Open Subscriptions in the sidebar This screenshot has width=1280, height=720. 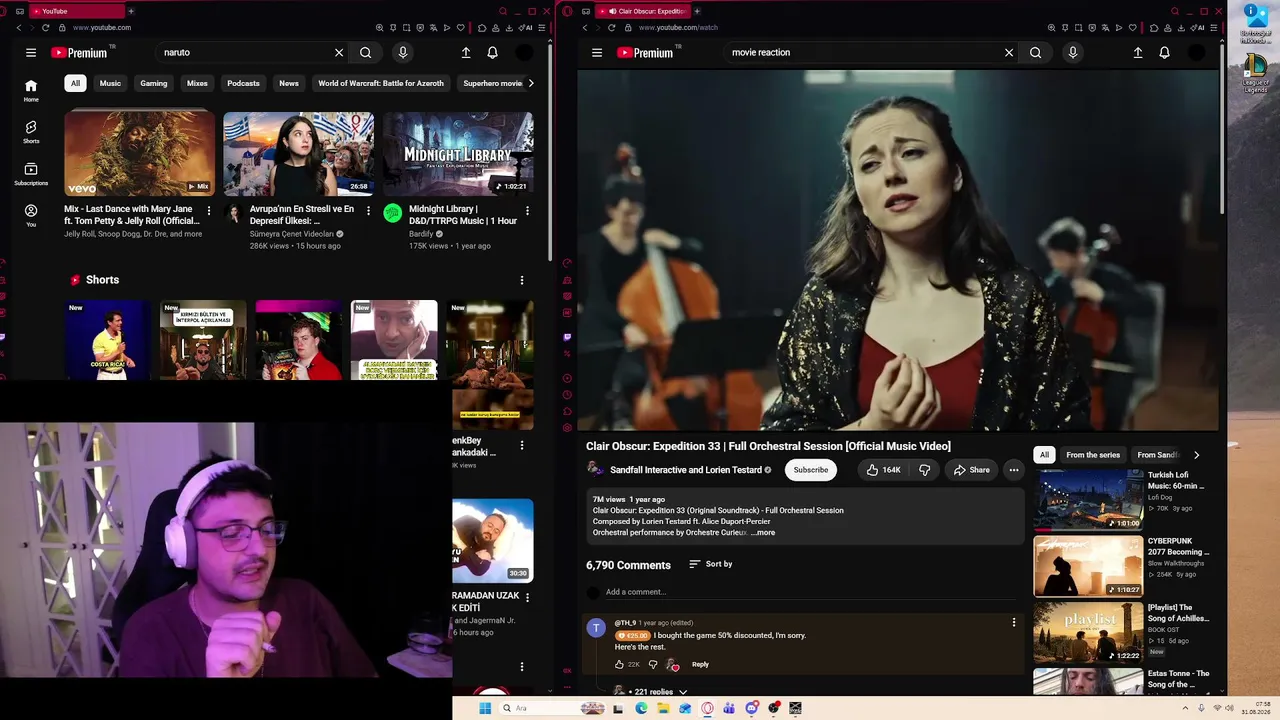31,174
